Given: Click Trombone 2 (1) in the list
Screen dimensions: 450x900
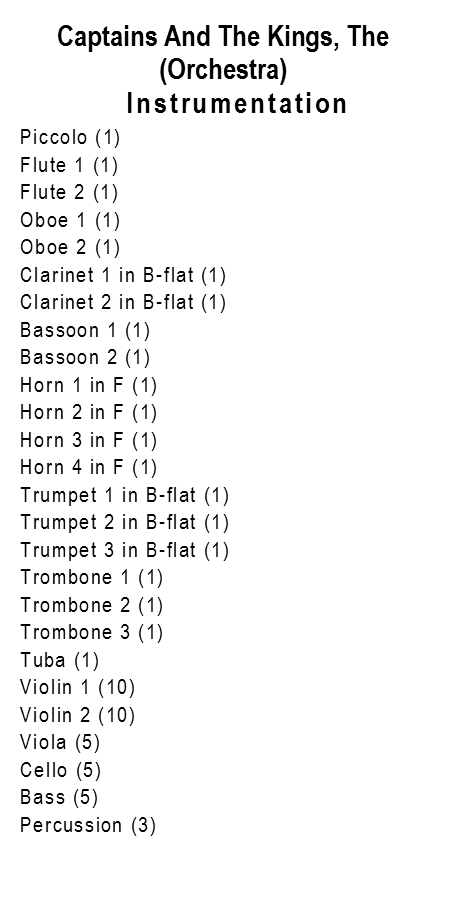Looking at the screenshot, I should pyautogui.click(x=92, y=606).
